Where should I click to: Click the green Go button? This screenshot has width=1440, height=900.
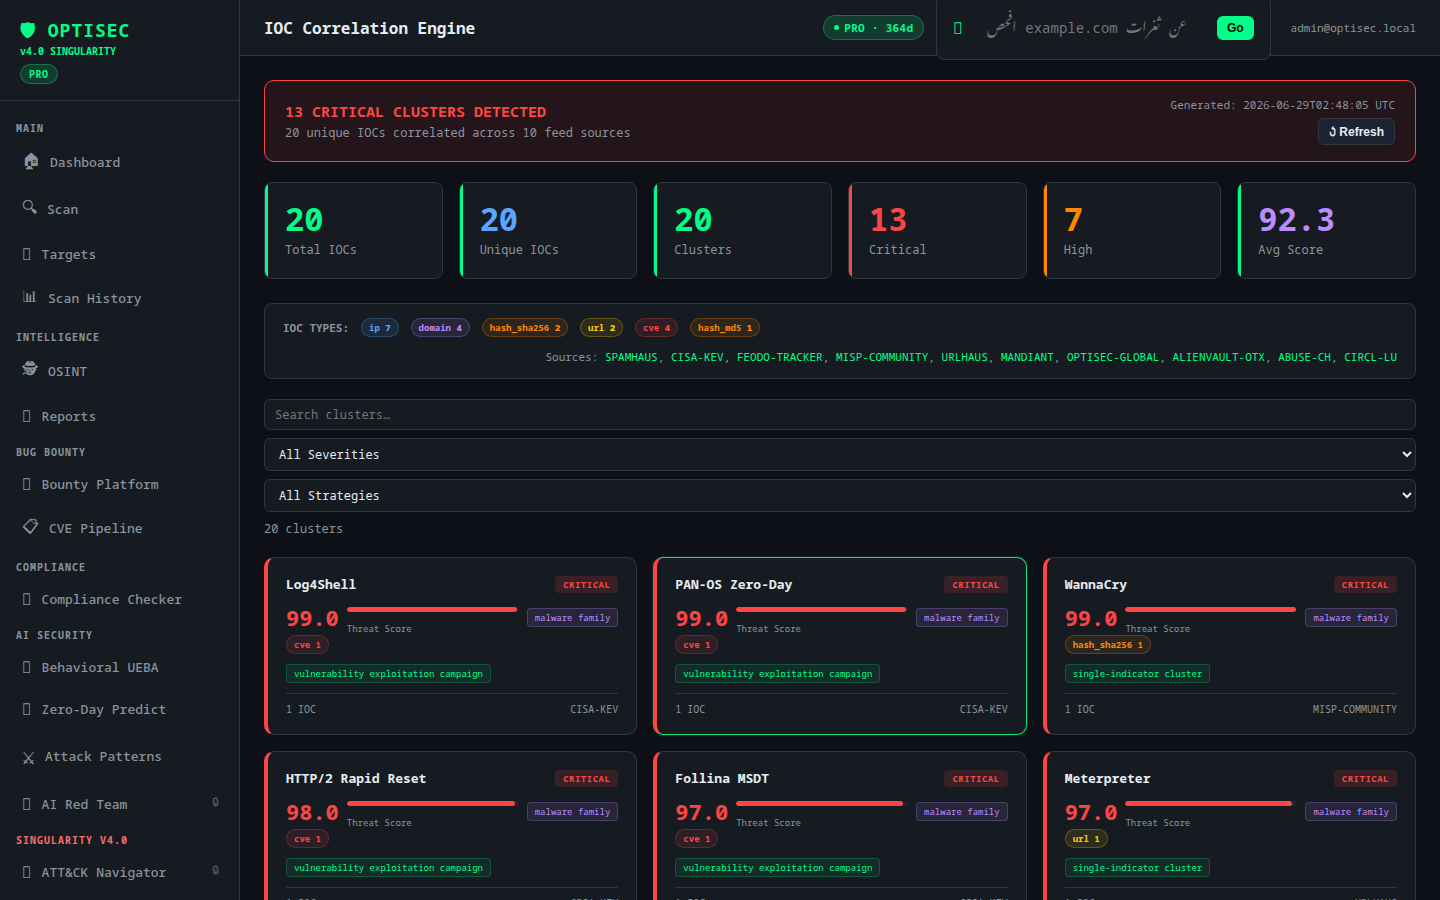click(1235, 28)
